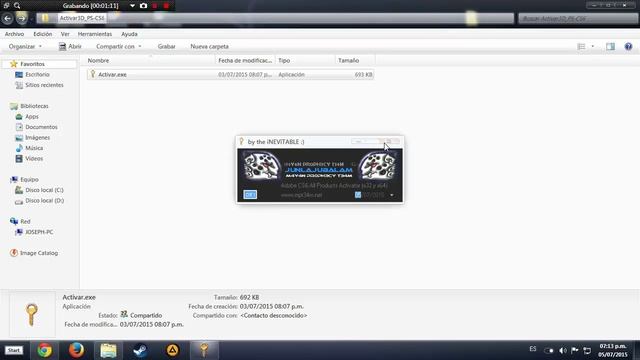Click the key app icon on the taskbar
This screenshot has width=640, height=360.
click(x=204, y=350)
